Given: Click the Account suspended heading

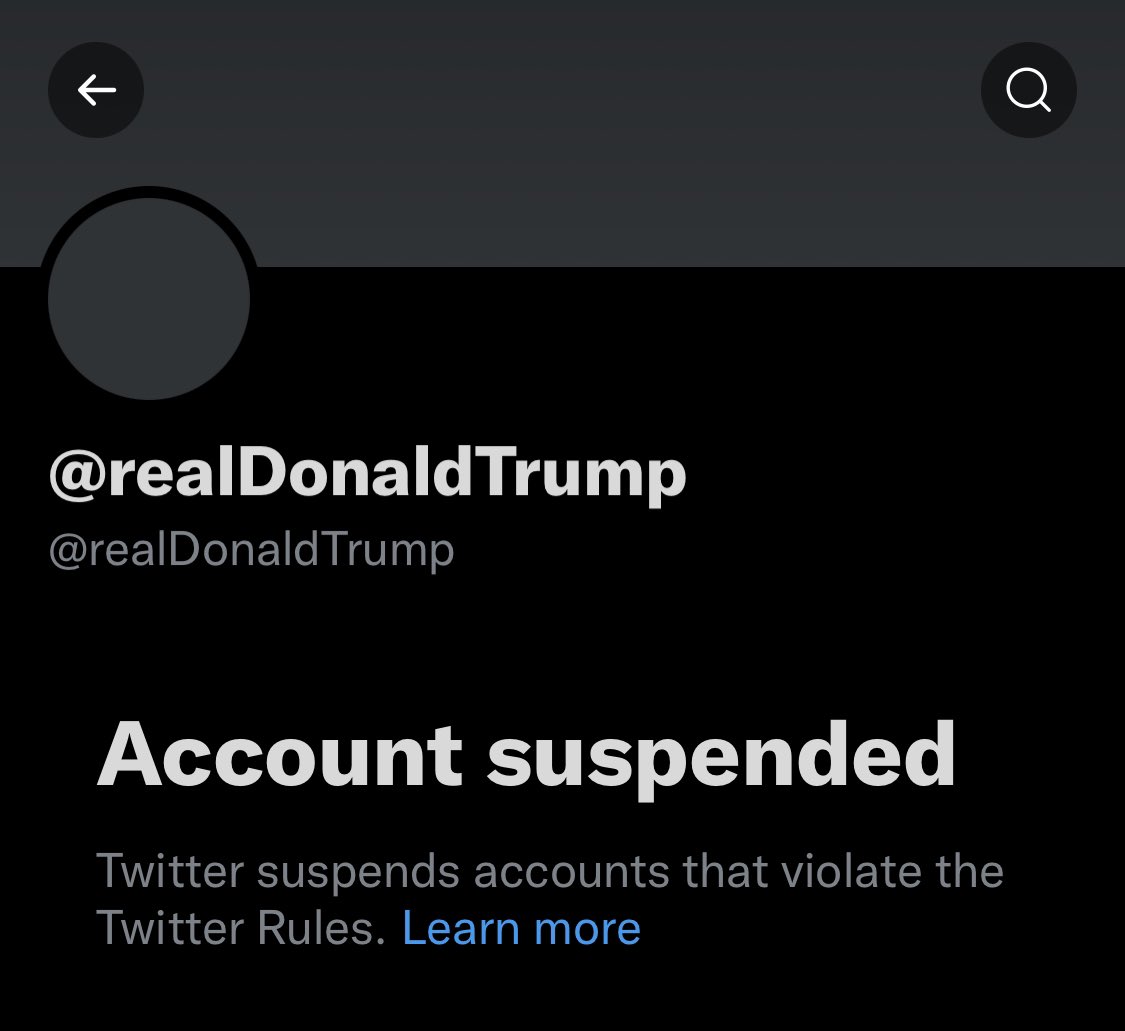Looking at the screenshot, I should click(526, 757).
